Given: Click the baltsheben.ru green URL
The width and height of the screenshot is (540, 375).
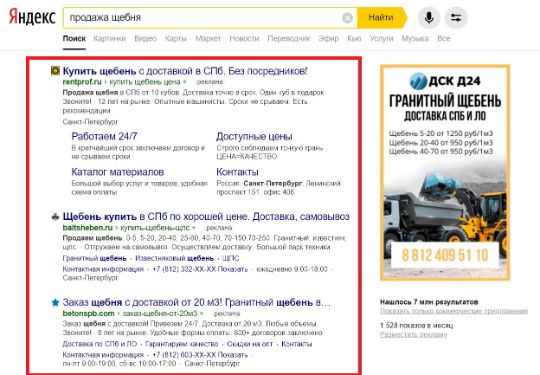Looking at the screenshot, I should [x=87, y=228].
